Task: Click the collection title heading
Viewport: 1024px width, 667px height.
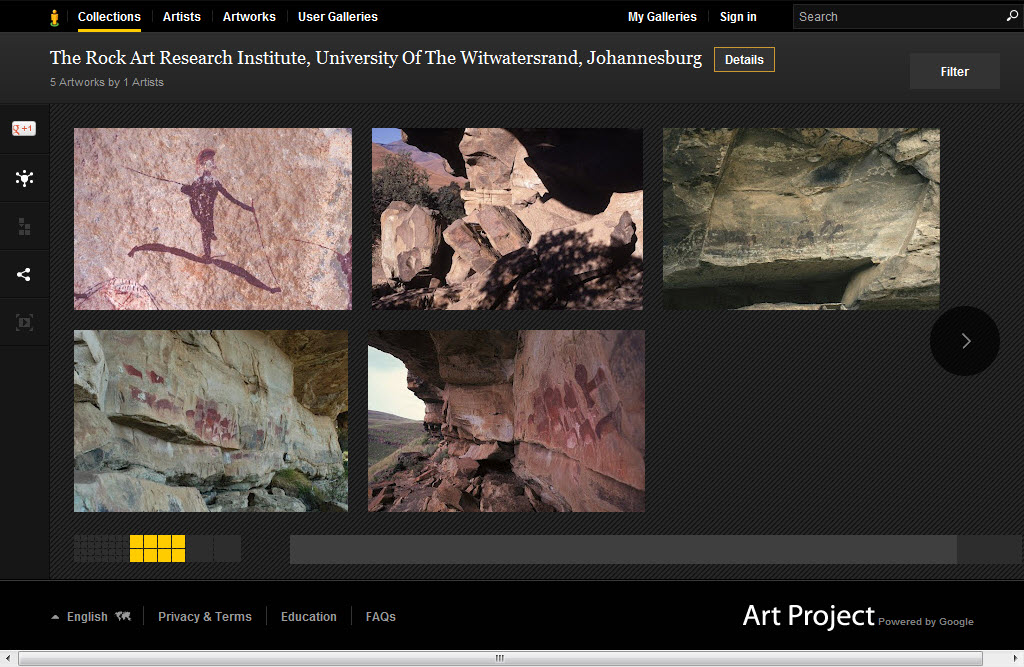Action: 376,58
